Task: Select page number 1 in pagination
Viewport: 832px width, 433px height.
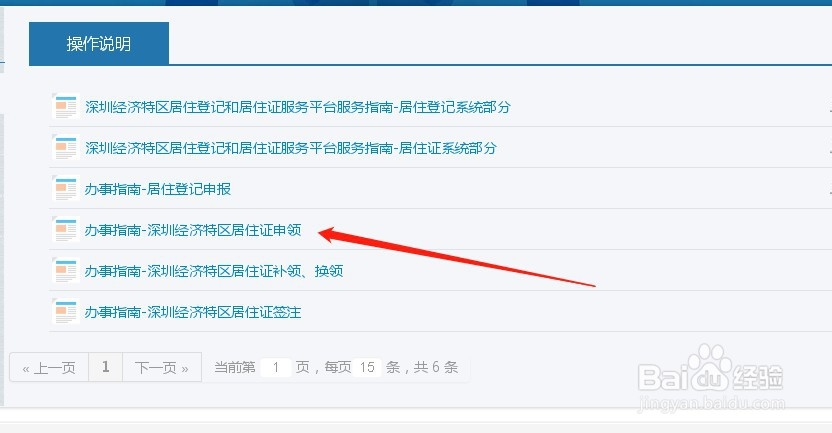Action: click(x=106, y=367)
